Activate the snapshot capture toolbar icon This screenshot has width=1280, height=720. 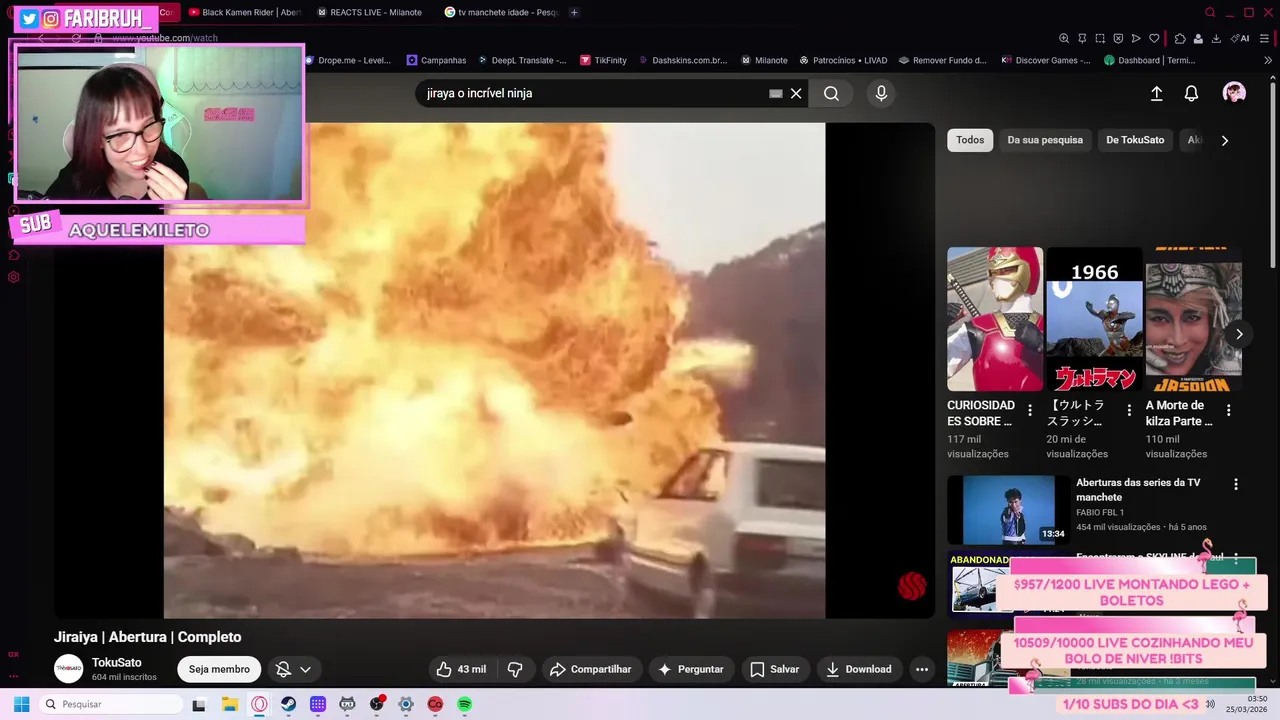pyautogui.click(x=1100, y=38)
